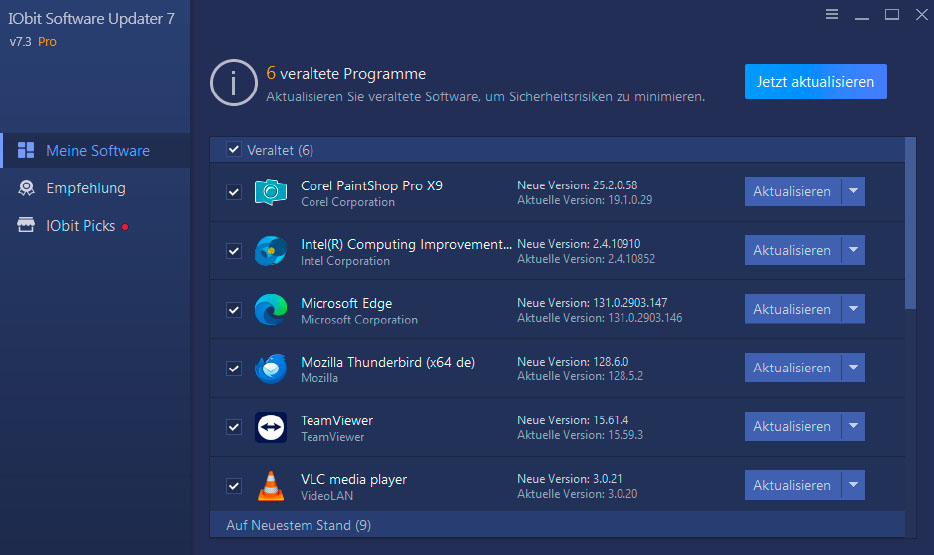Image resolution: width=934 pixels, height=555 pixels.
Task: Click the 6 veraltete Programme heading
Action: pyautogui.click(x=346, y=73)
